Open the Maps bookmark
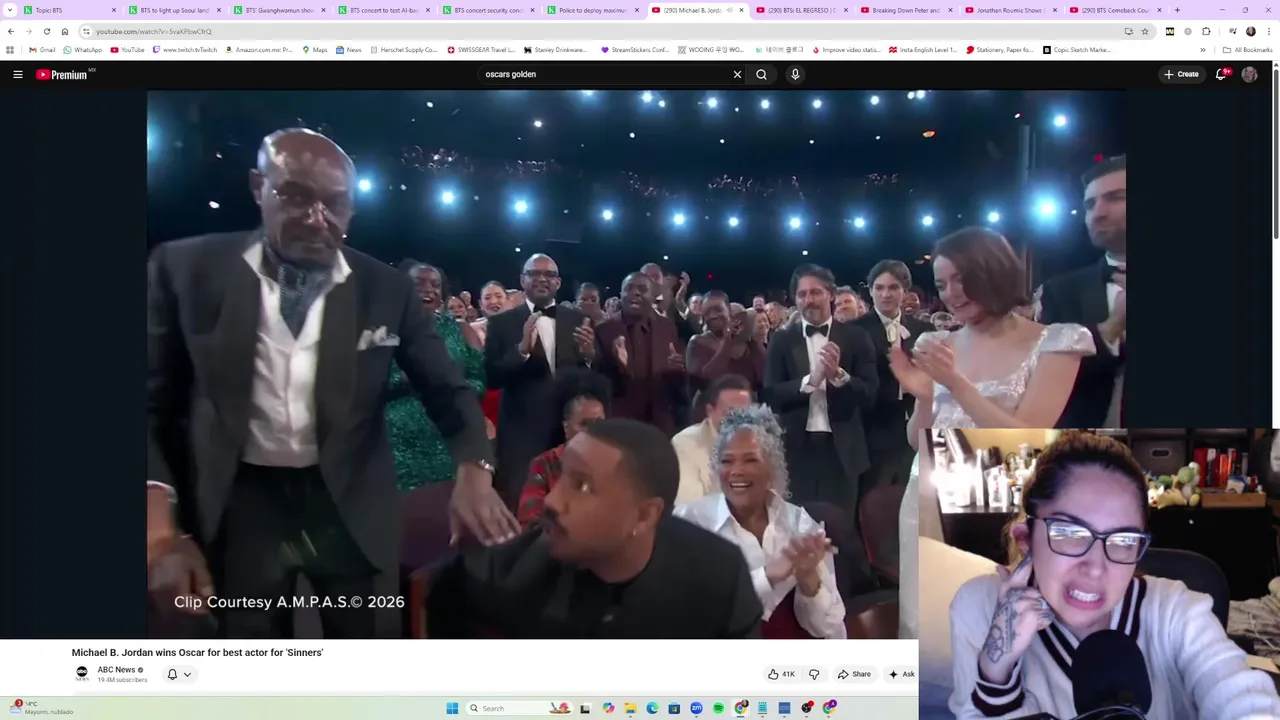Viewport: 1280px width, 720px height. point(314,49)
